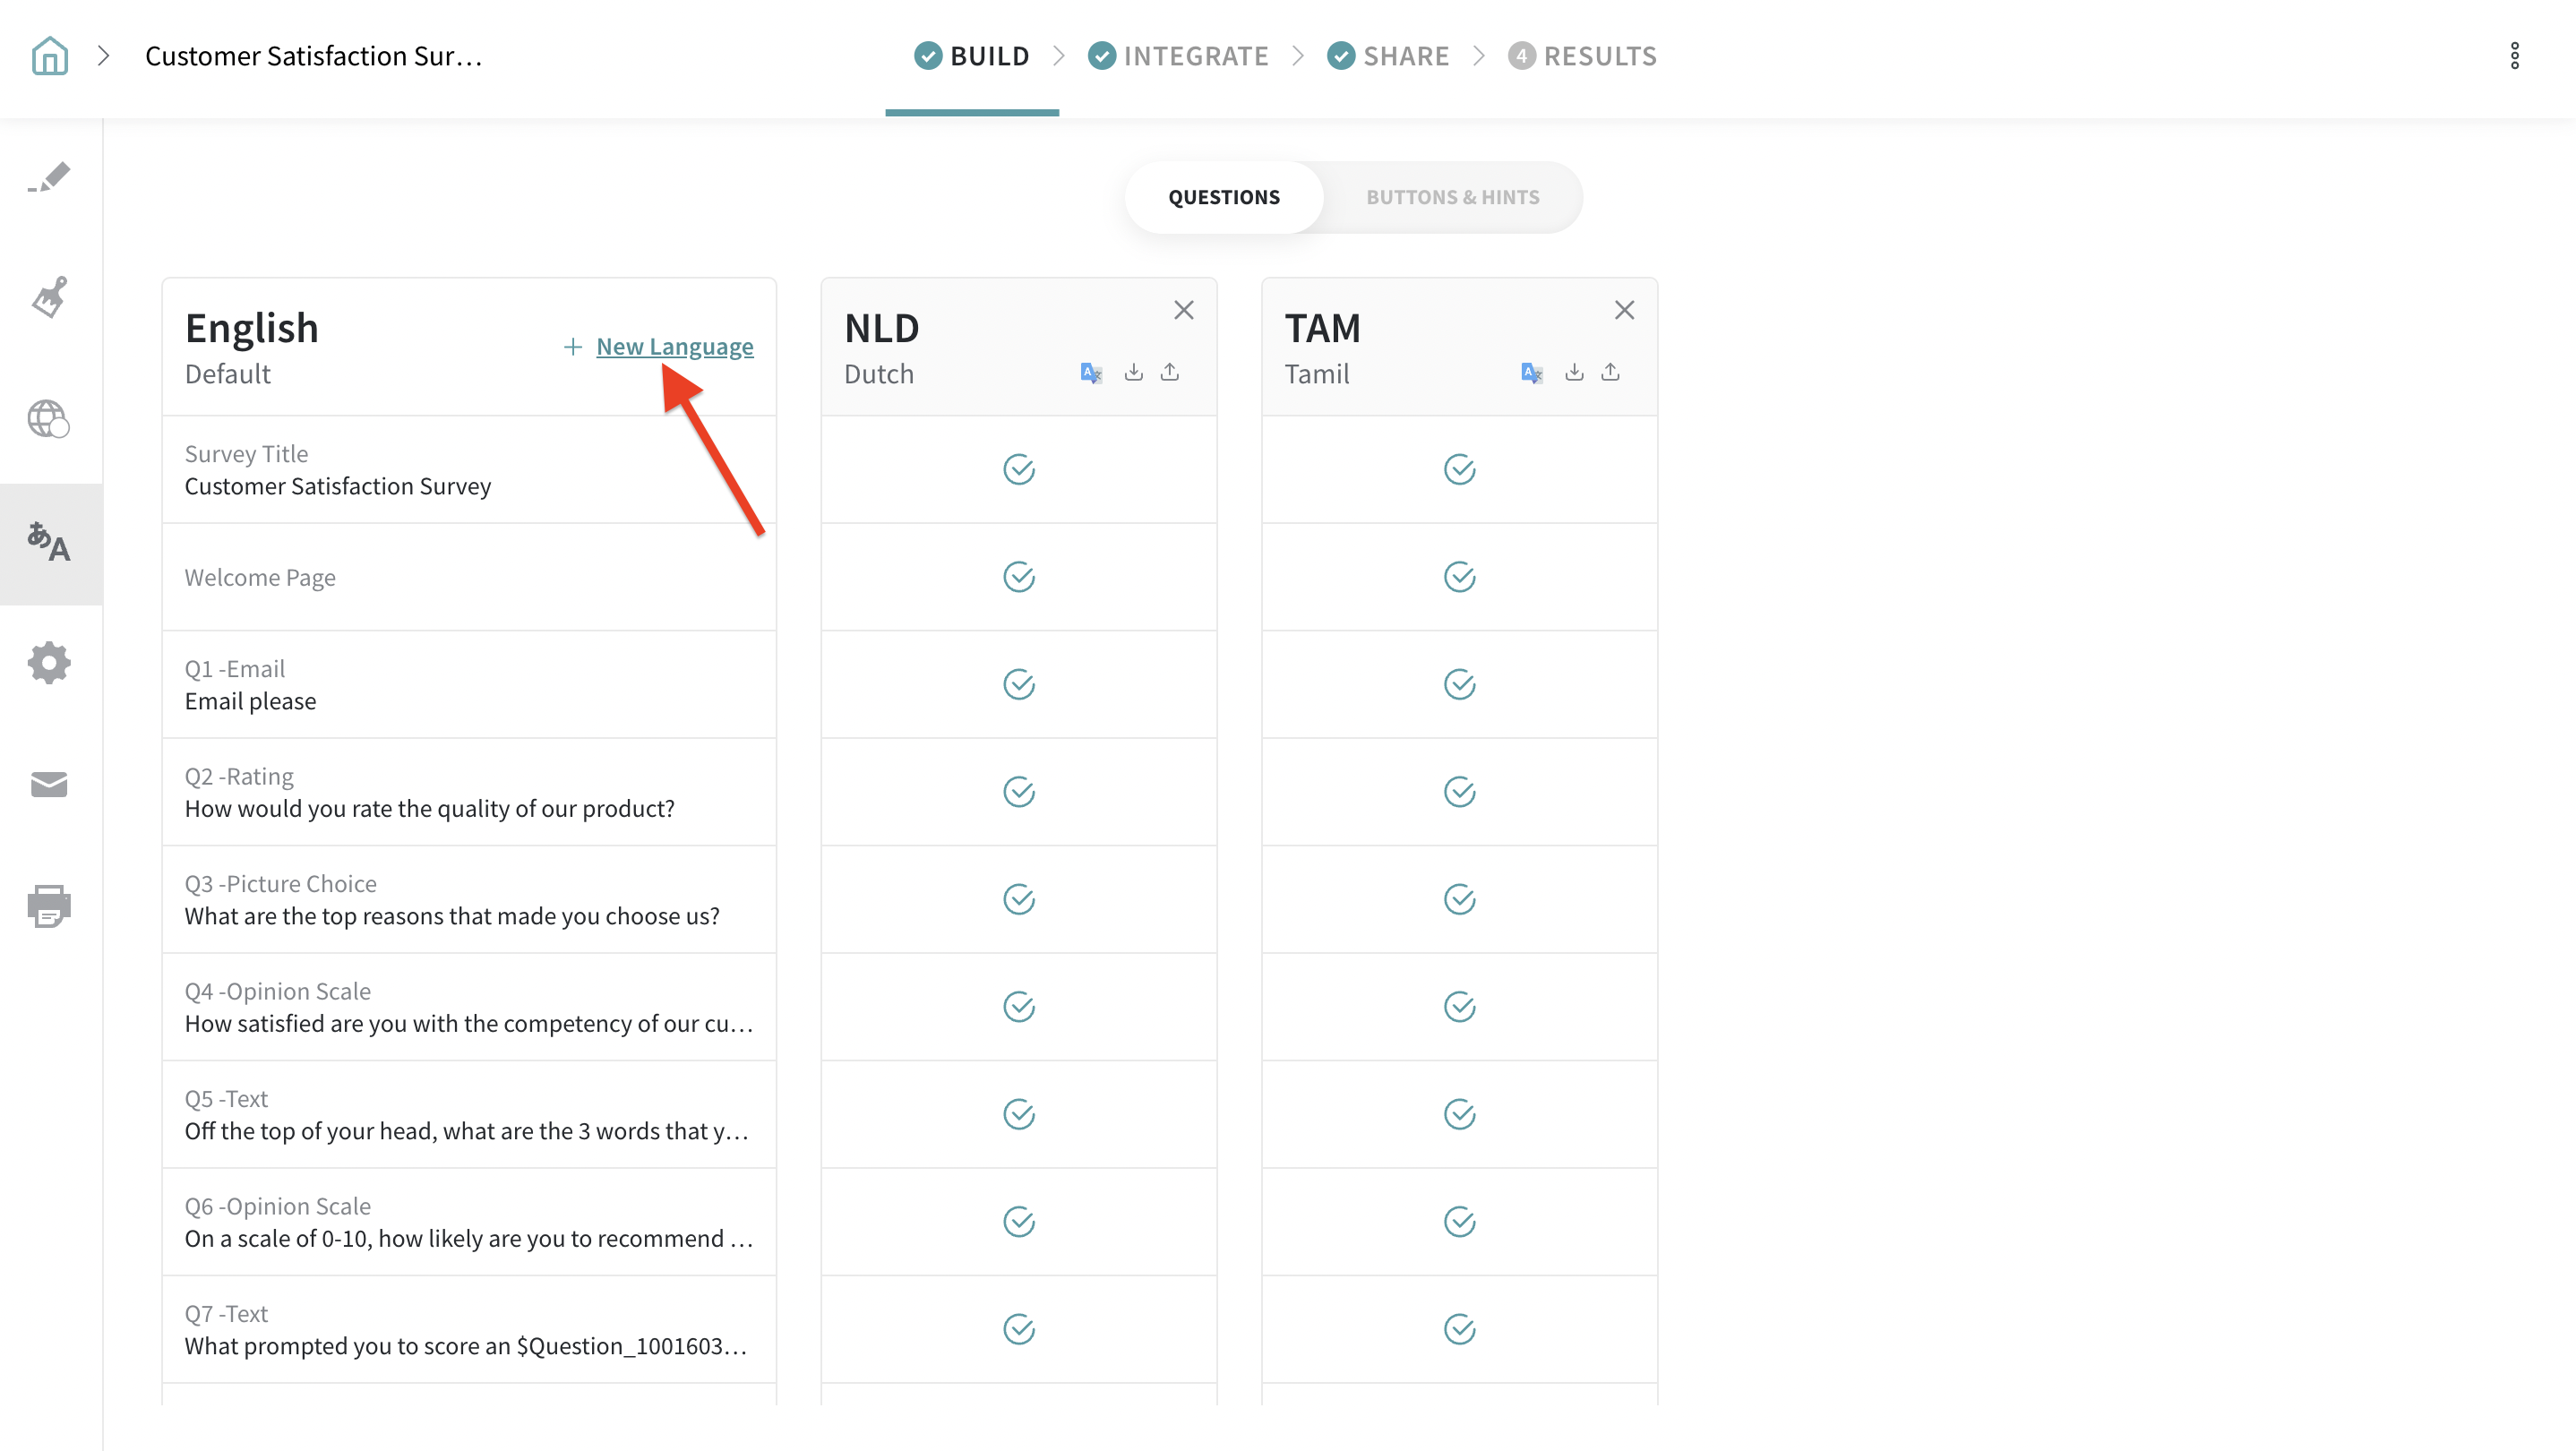Screen dimensions: 2576x1451
Task: Download the Tamil translation file
Action: tap(1573, 372)
